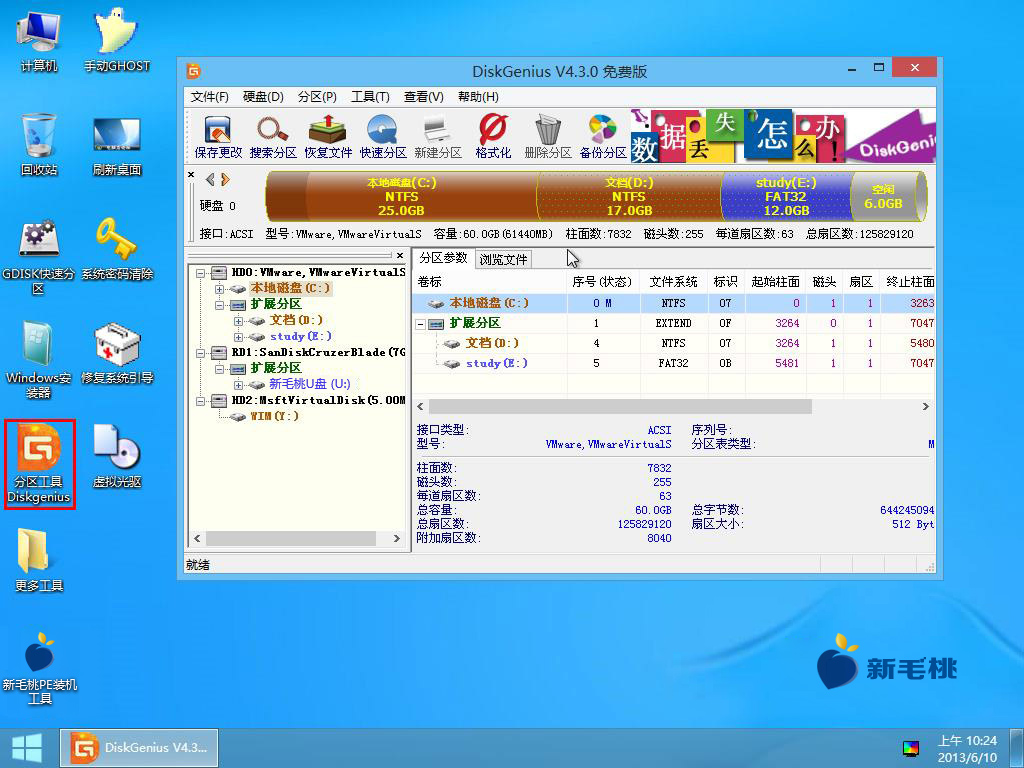This screenshot has height=768, width=1024.
Task: Open the virtual drive (虚拟光驱) desktop icon
Action: pos(117,456)
